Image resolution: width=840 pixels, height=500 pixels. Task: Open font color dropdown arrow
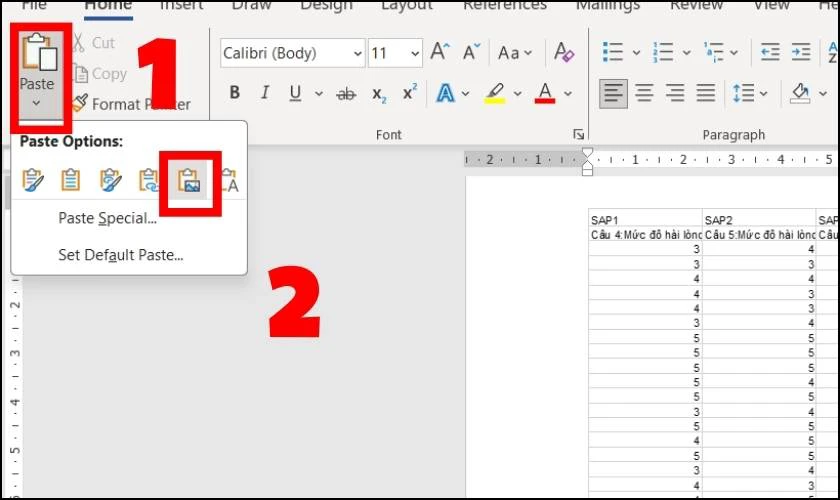[567, 94]
